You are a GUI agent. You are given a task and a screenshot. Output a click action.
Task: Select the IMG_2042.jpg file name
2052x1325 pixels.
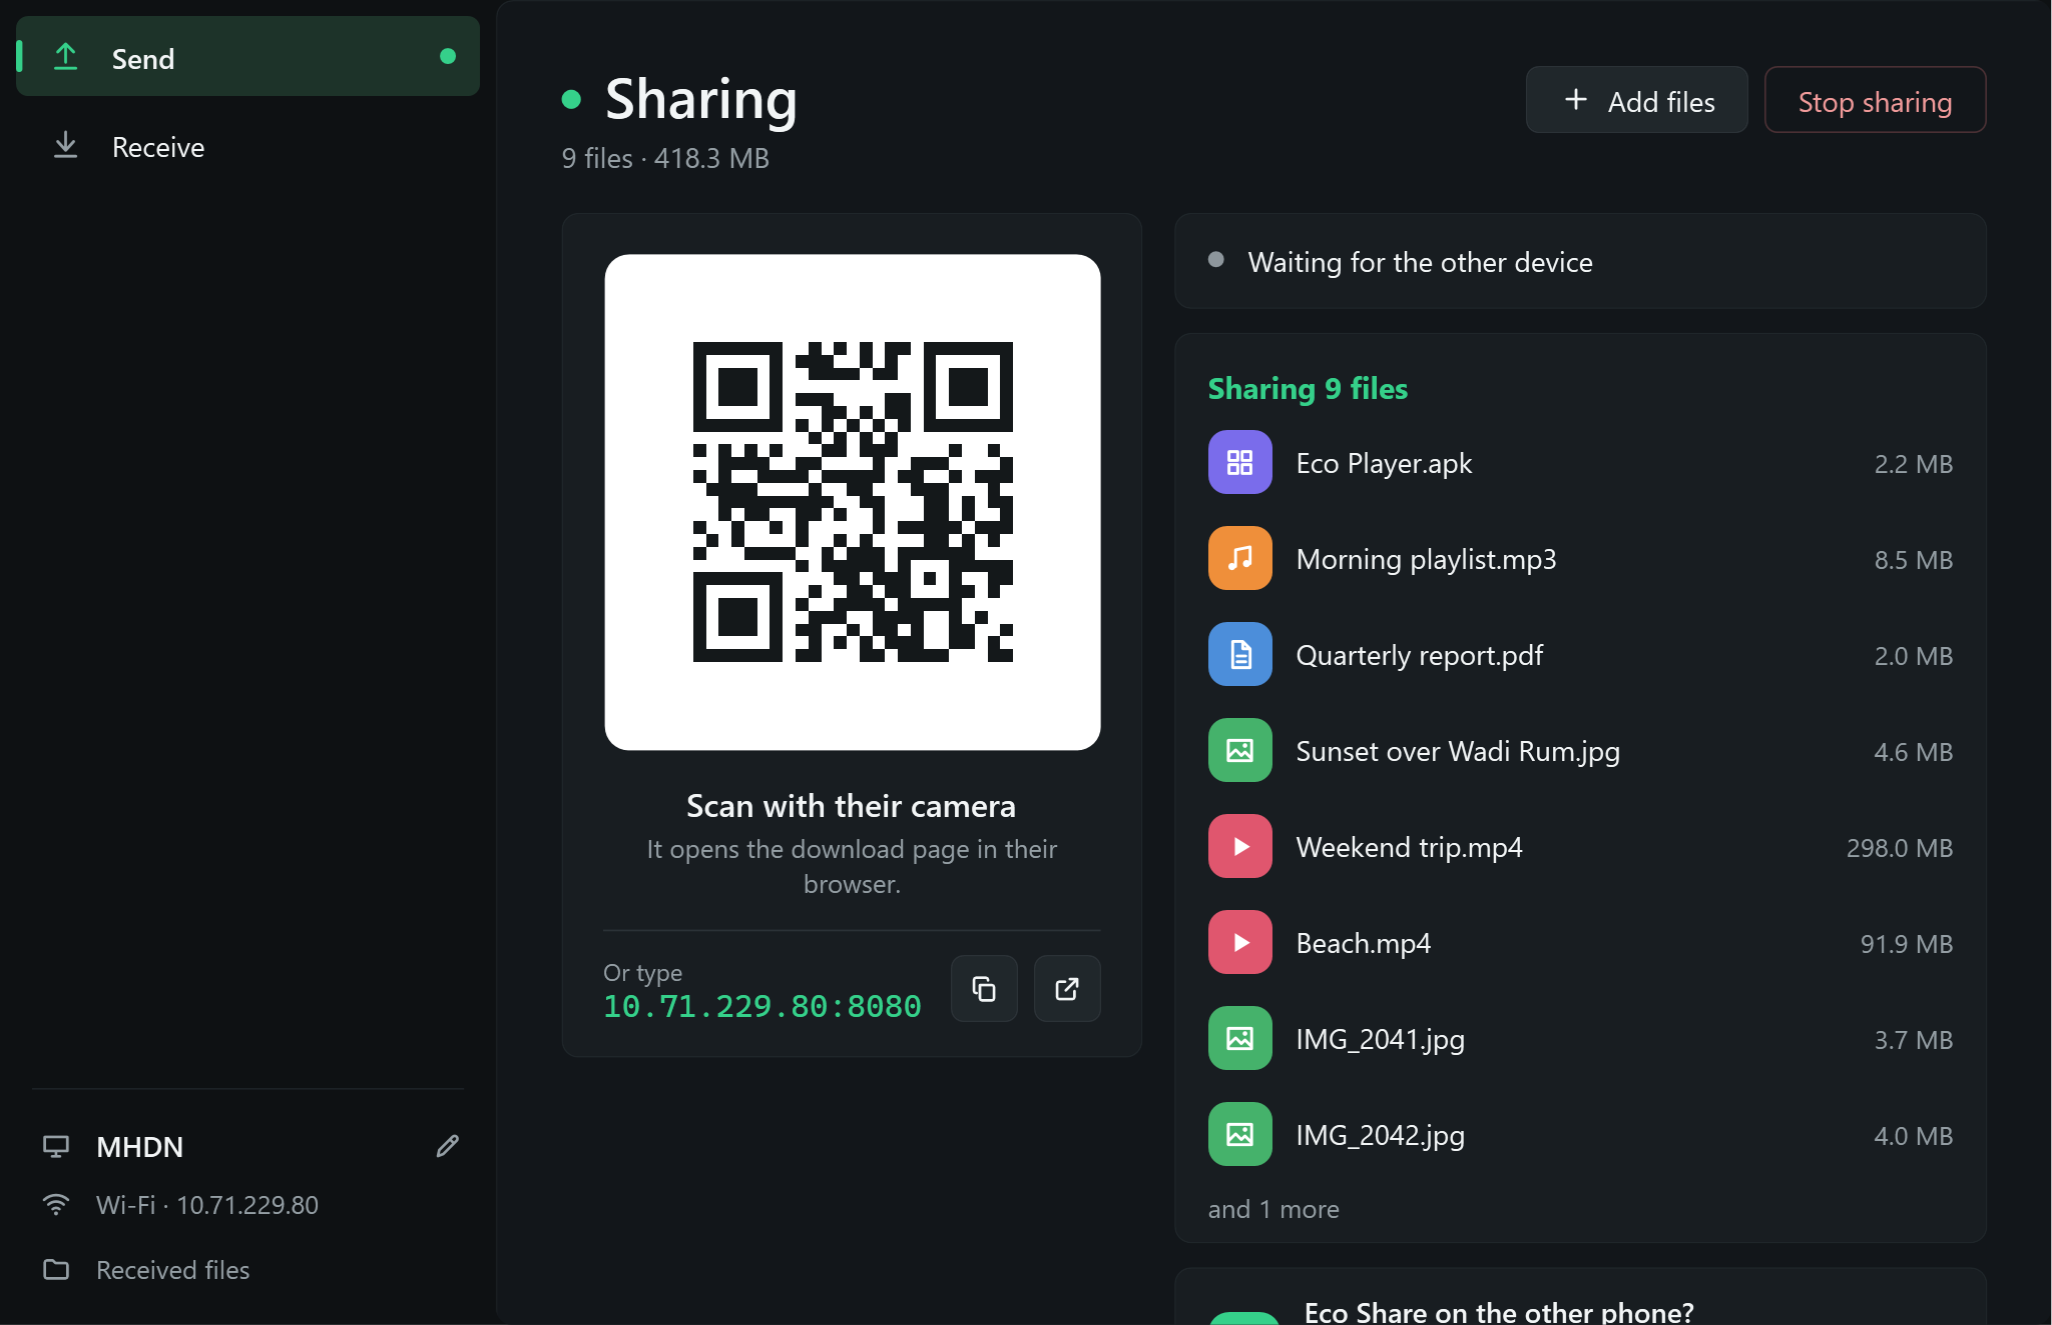[1380, 1136]
